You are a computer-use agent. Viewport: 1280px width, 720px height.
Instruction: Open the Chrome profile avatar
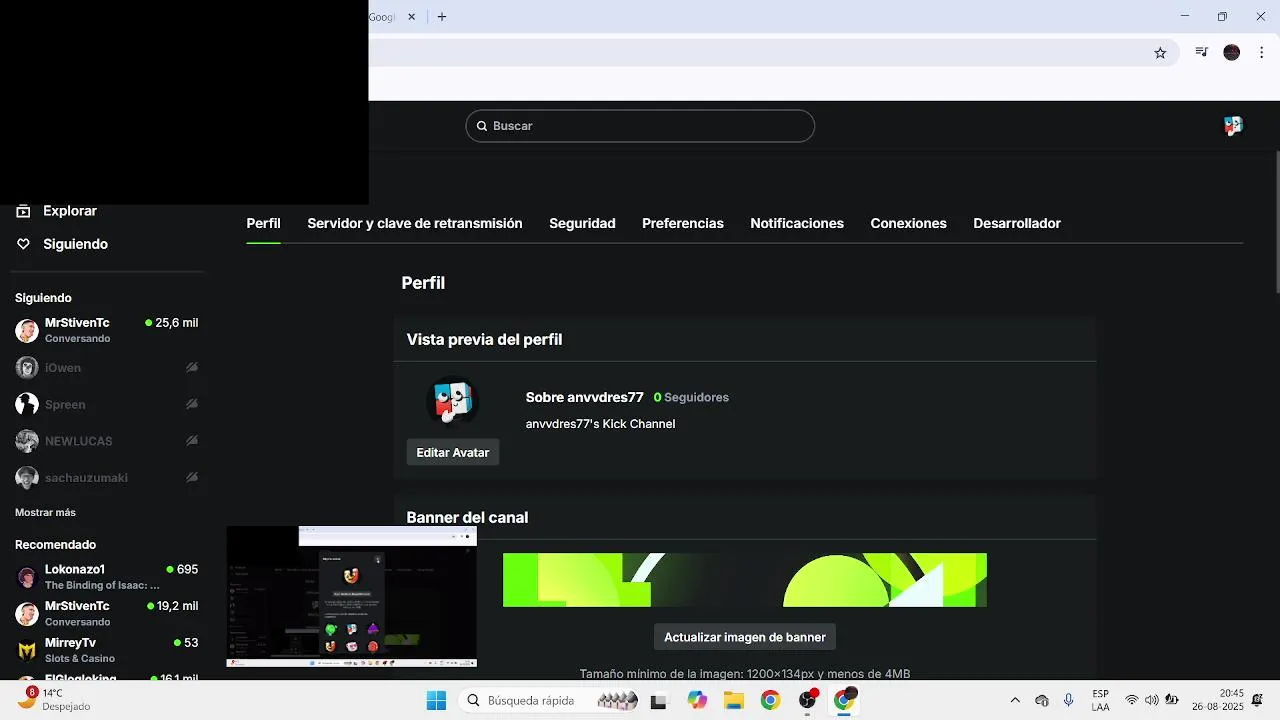1232,53
